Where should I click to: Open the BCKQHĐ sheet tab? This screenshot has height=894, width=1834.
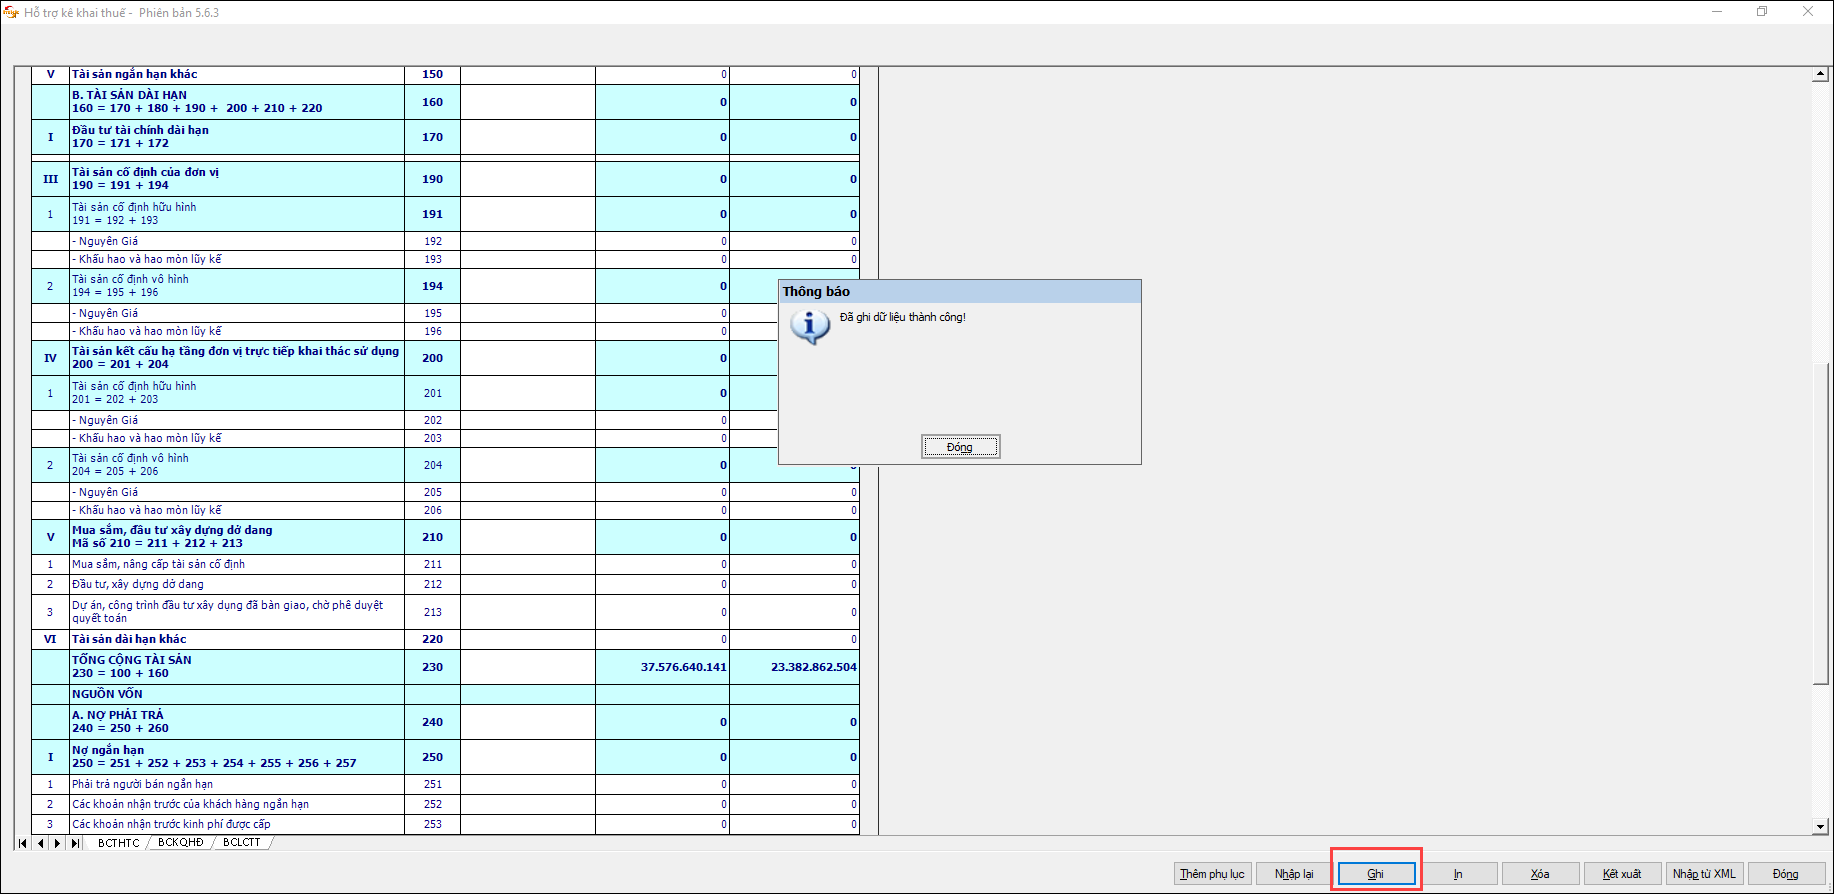181,843
